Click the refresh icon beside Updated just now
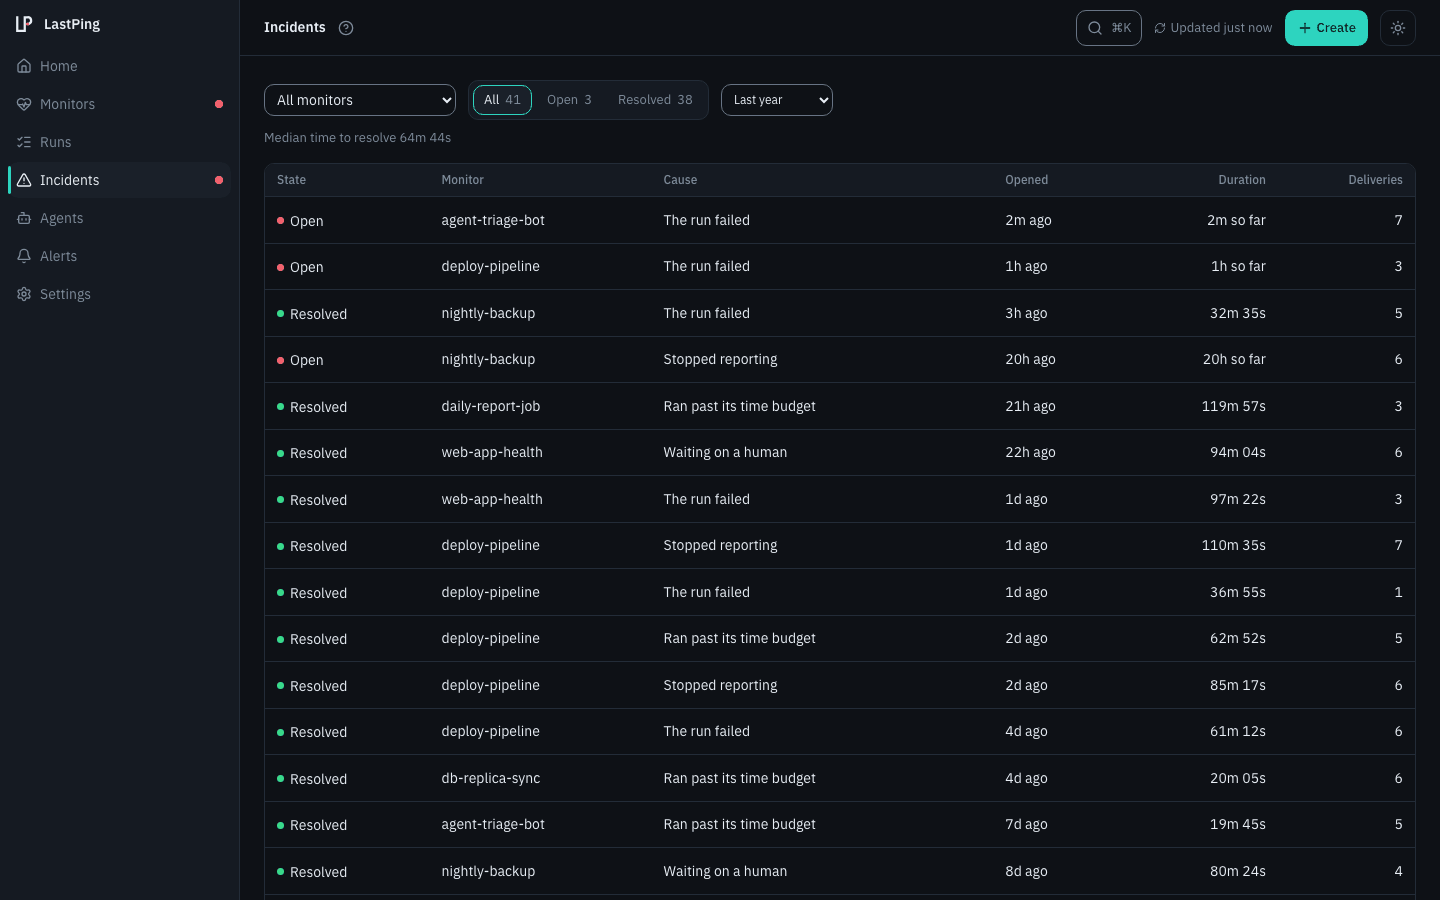The width and height of the screenshot is (1440, 900). coord(1160,28)
